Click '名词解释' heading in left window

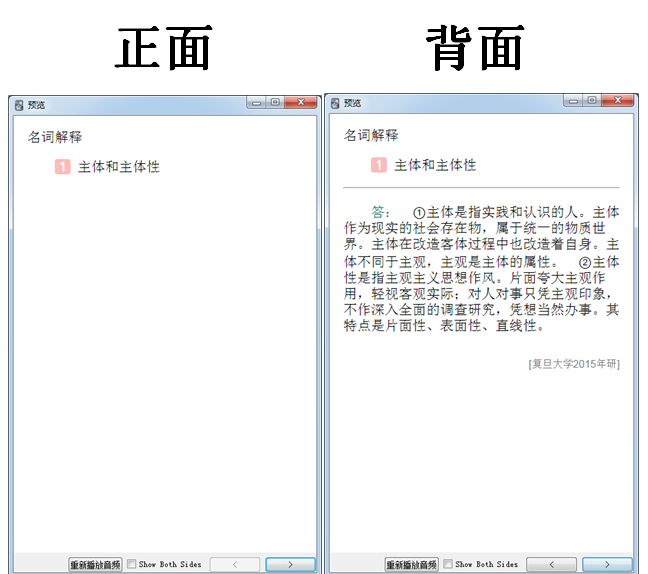[x=55, y=137]
